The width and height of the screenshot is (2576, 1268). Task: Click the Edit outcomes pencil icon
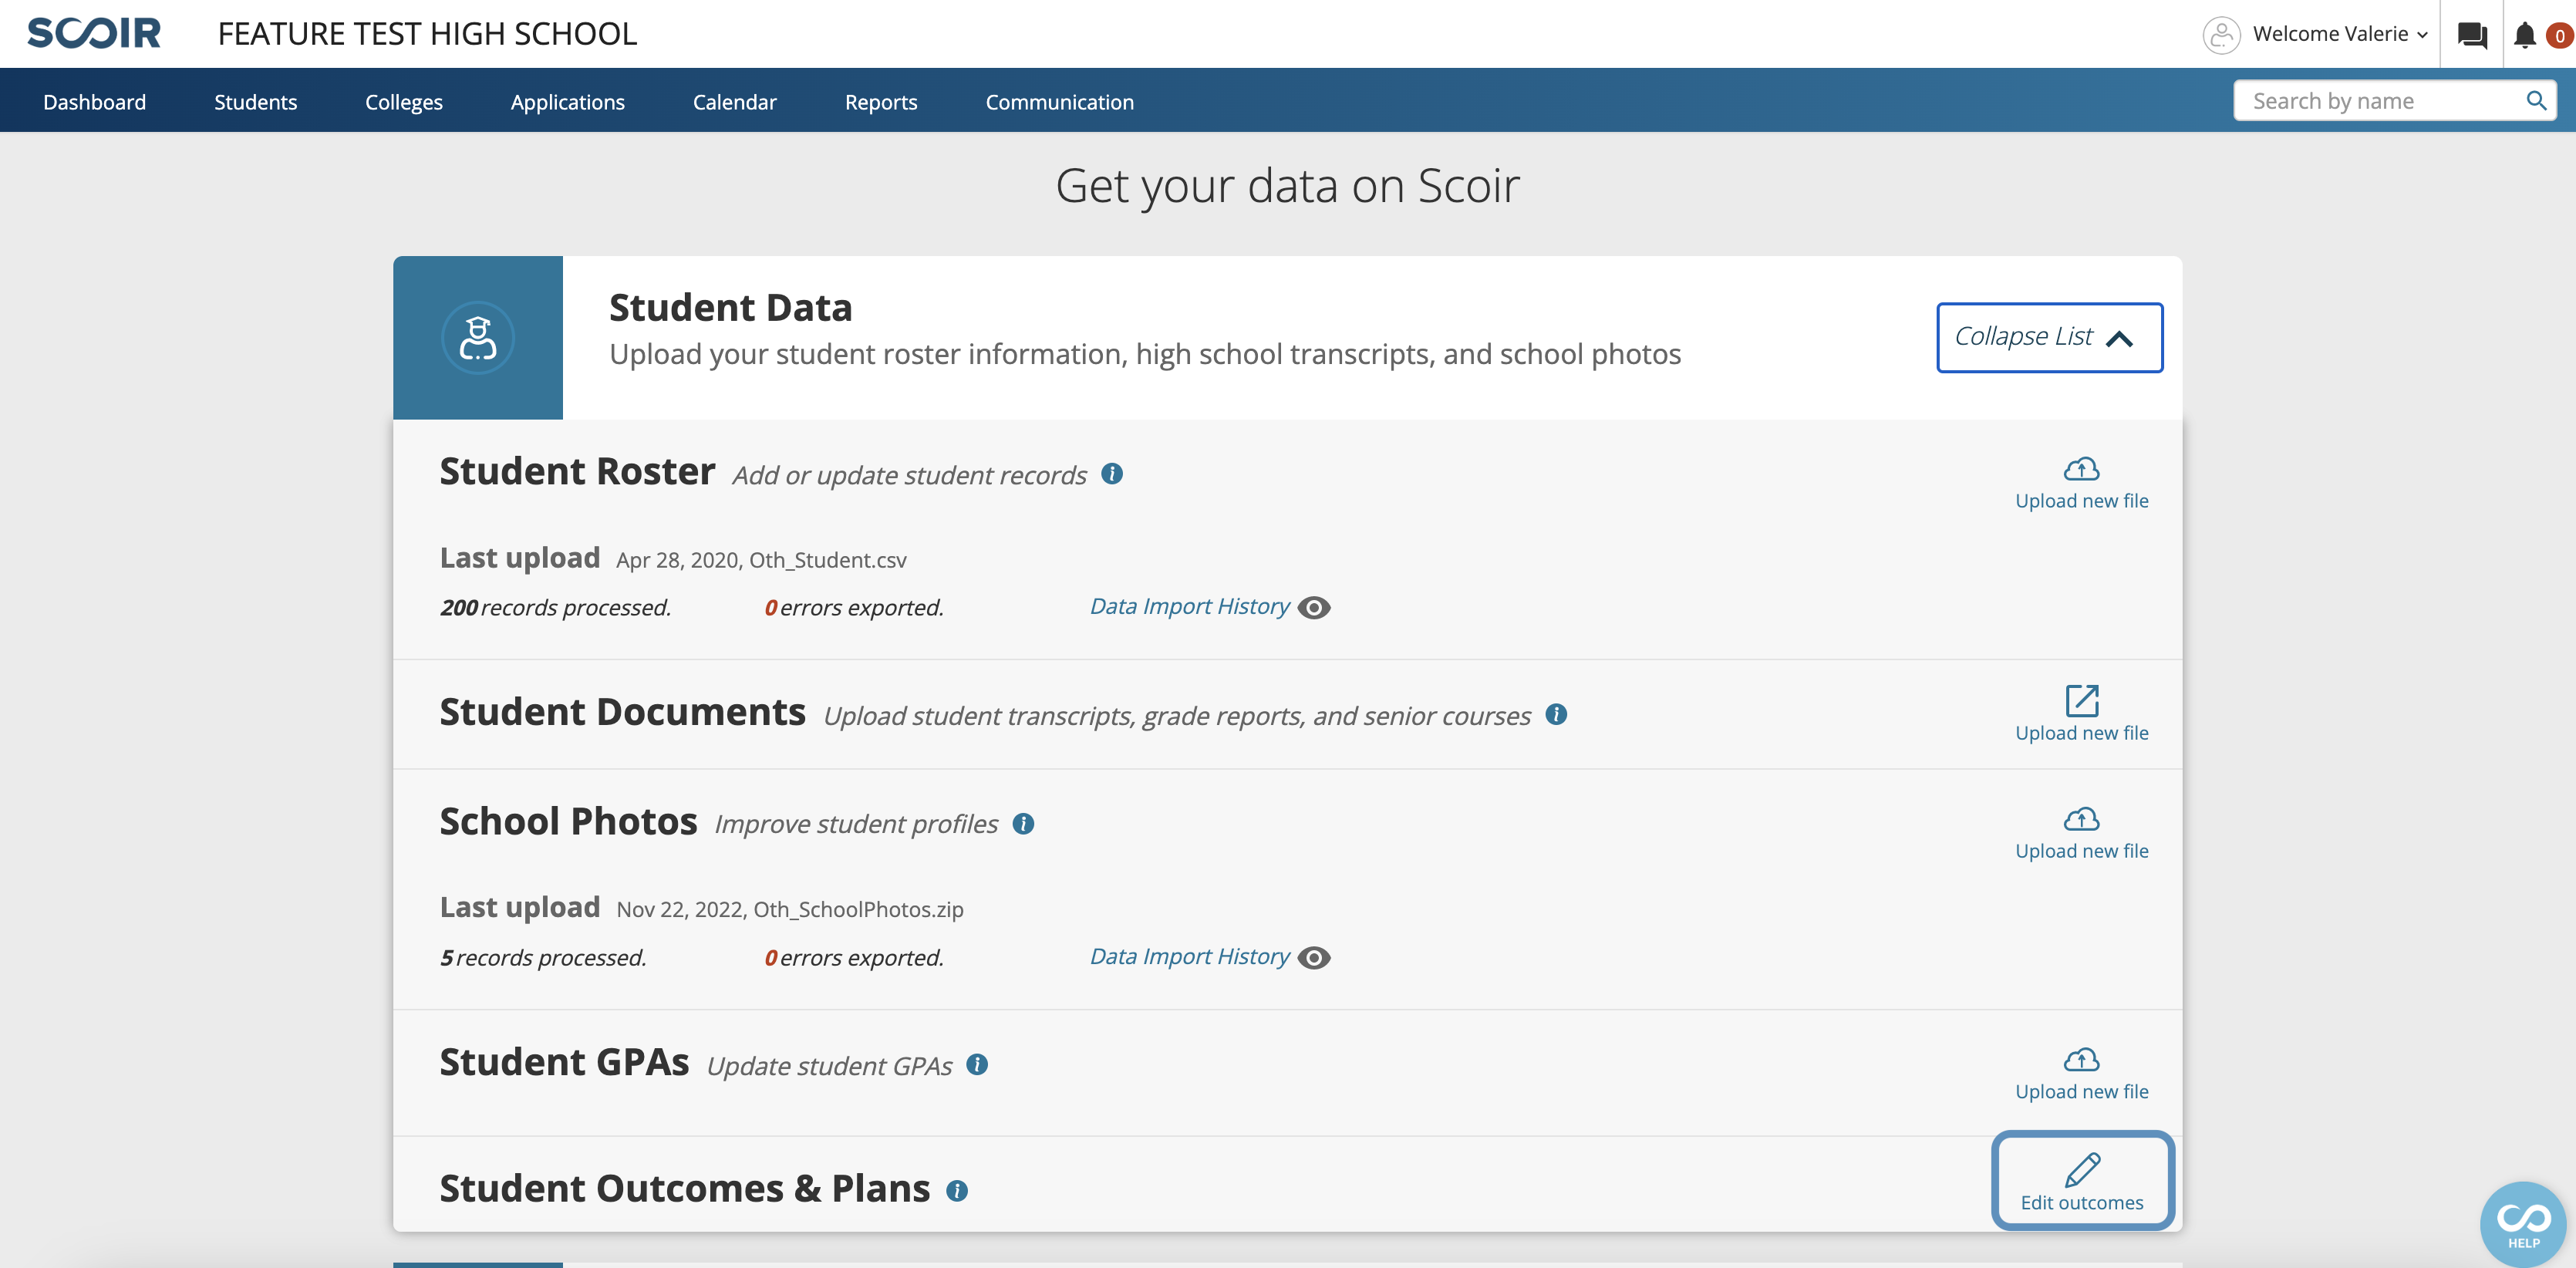tap(2082, 1169)
